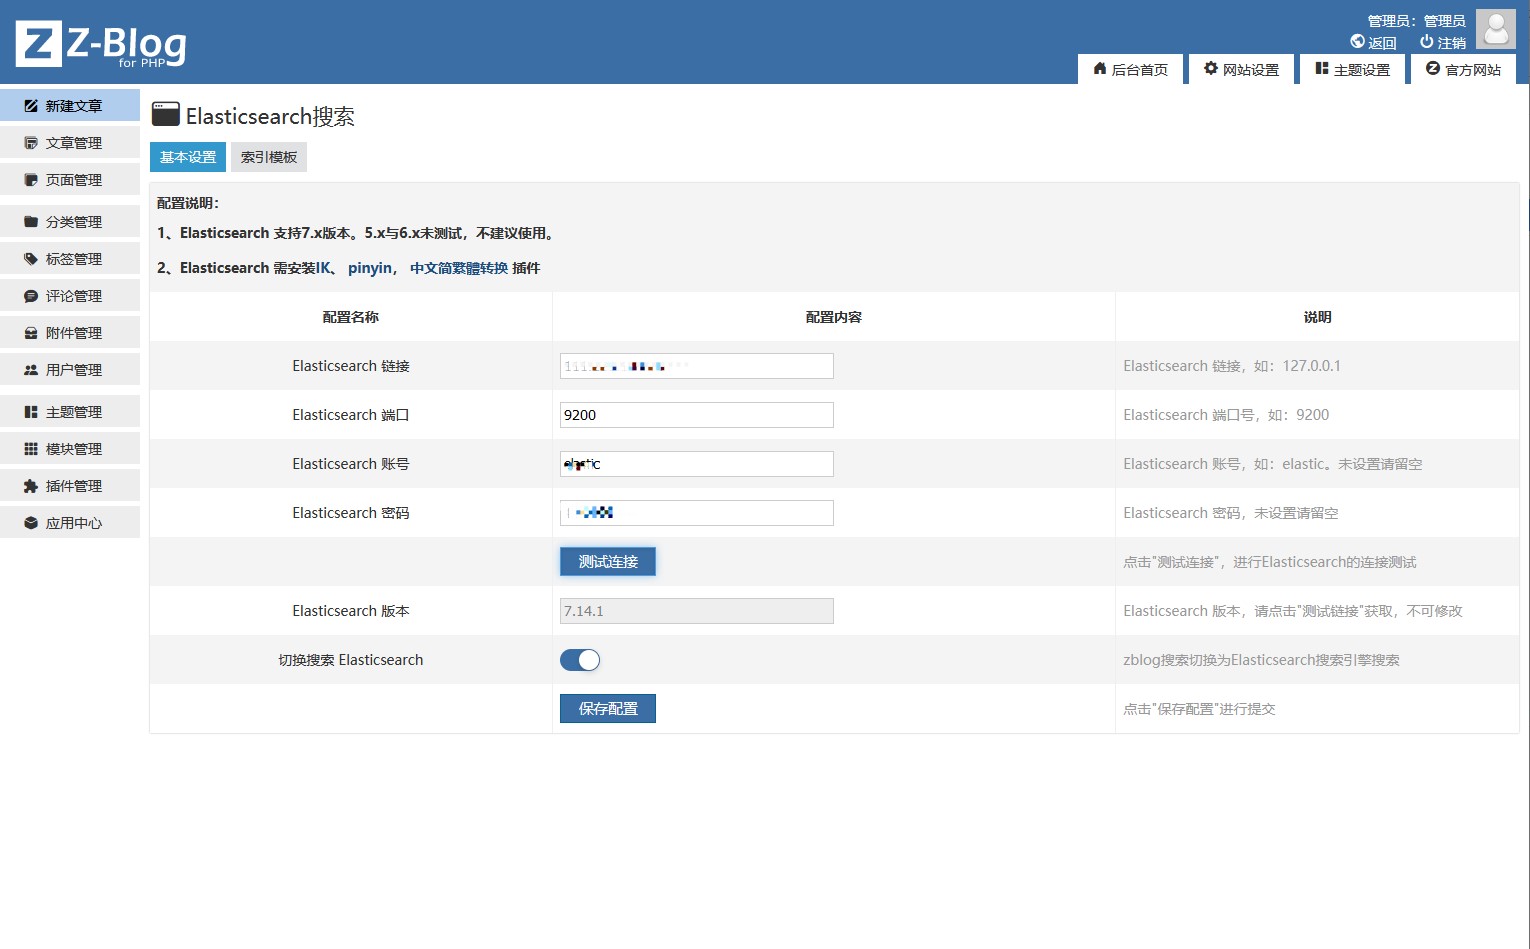Viewport: 1530px width, 949px height.
Task: Click the 主题管理 layout icon
Action: point(31,412)
